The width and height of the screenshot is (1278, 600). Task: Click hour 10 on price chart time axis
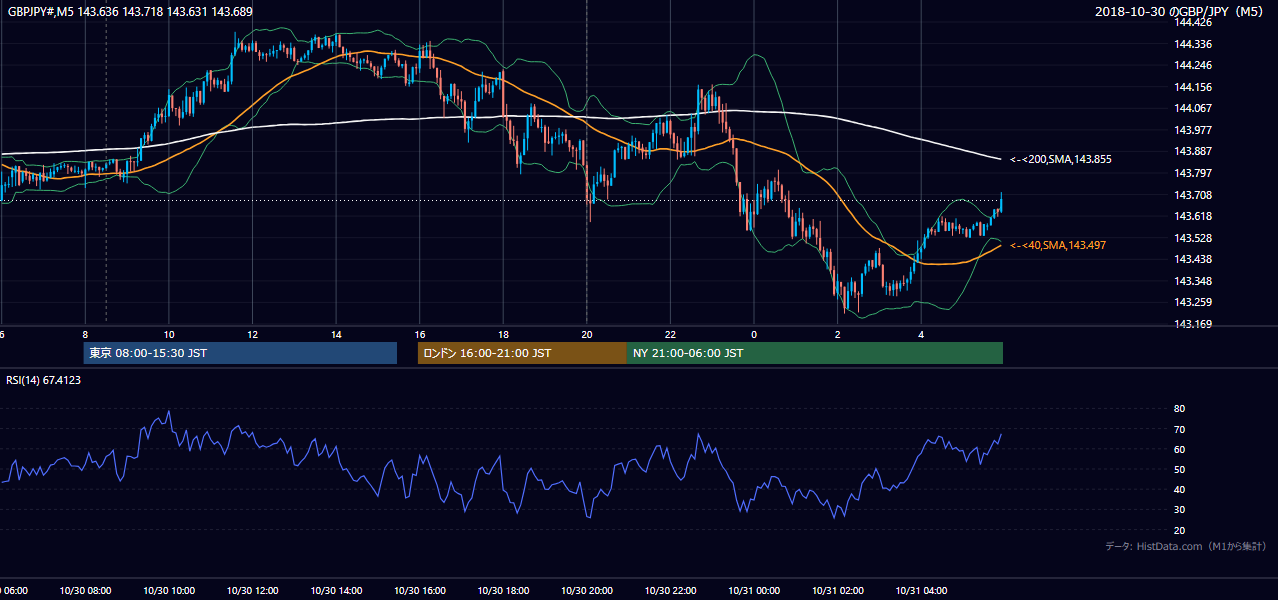pyautogui.click(x=169, y=335)
